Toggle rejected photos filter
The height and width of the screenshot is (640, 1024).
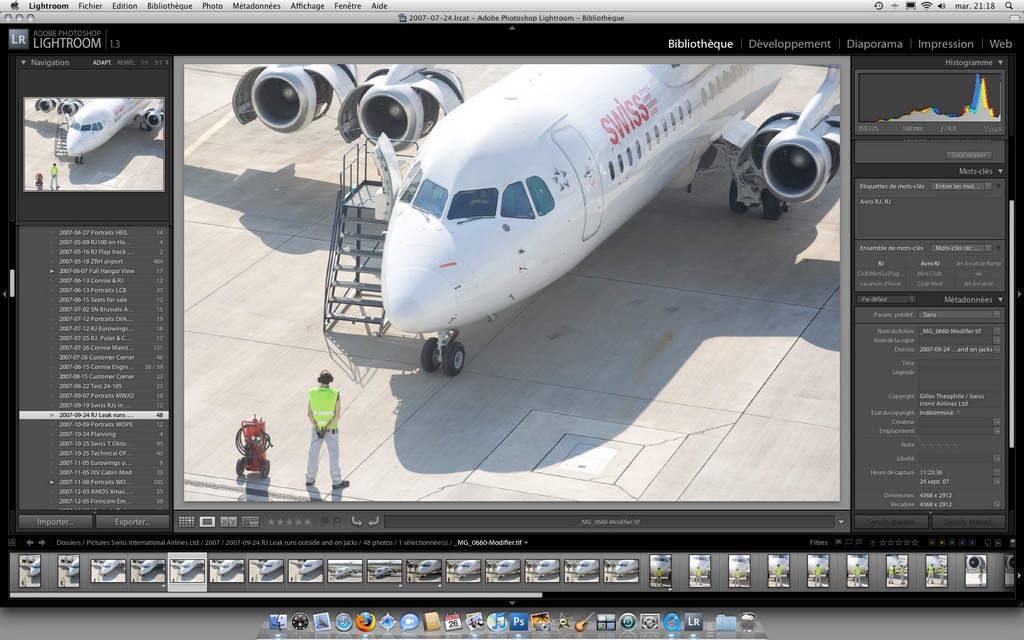coord(859,543)
